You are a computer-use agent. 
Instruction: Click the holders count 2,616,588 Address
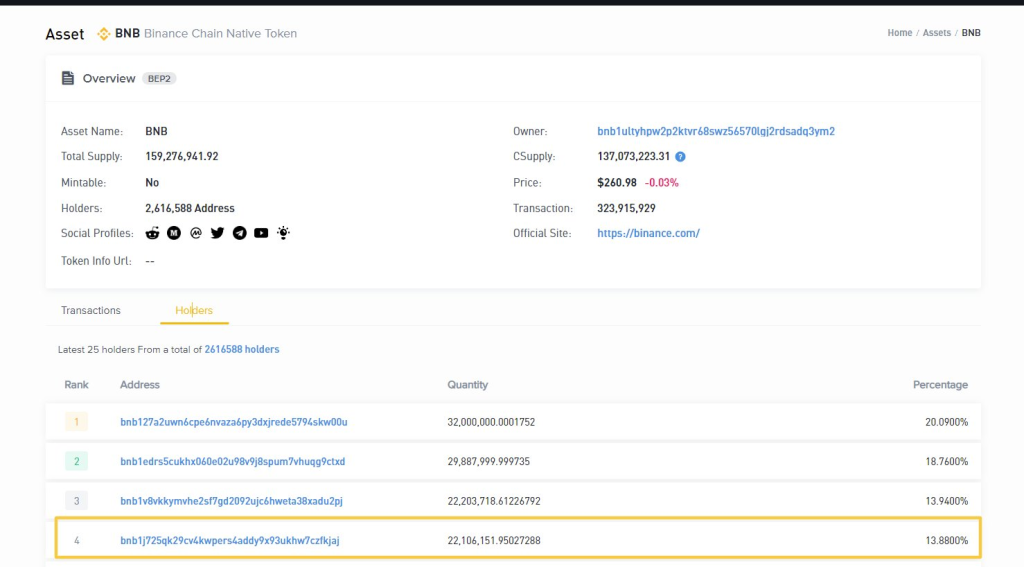pyautogui.click(x=189, y=208)
